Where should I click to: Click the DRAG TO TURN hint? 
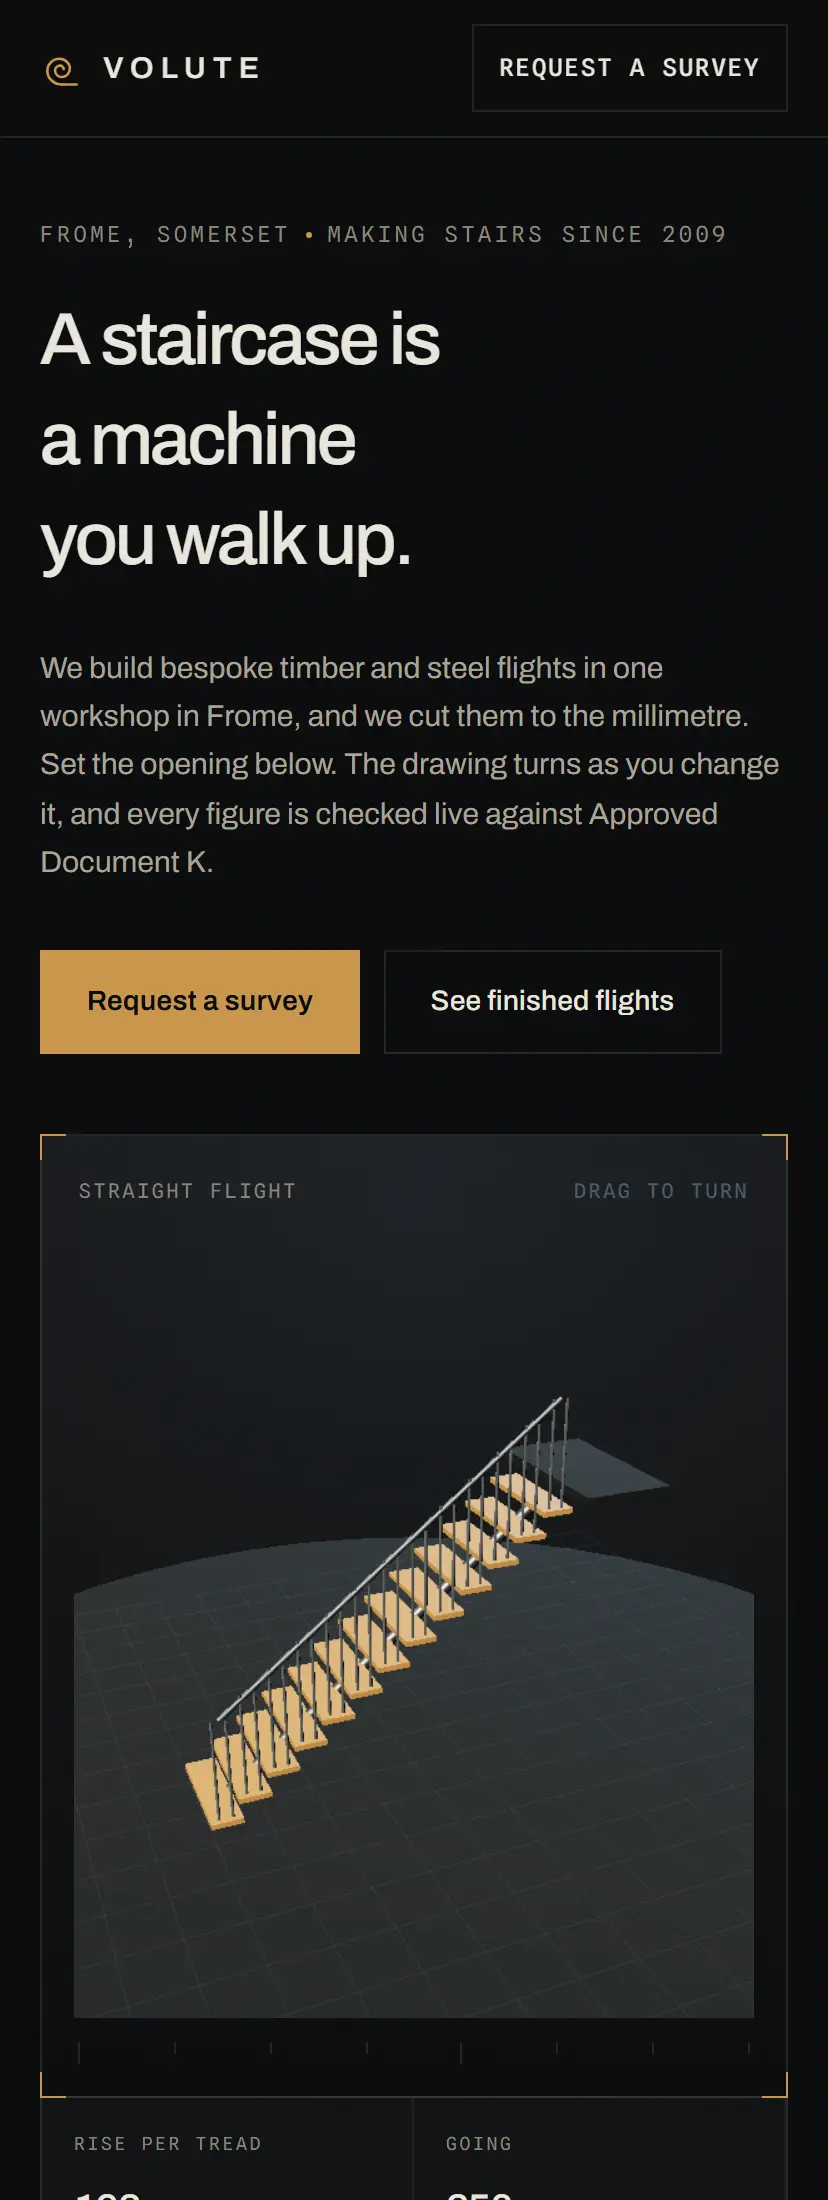click(x=660, y=1191)
